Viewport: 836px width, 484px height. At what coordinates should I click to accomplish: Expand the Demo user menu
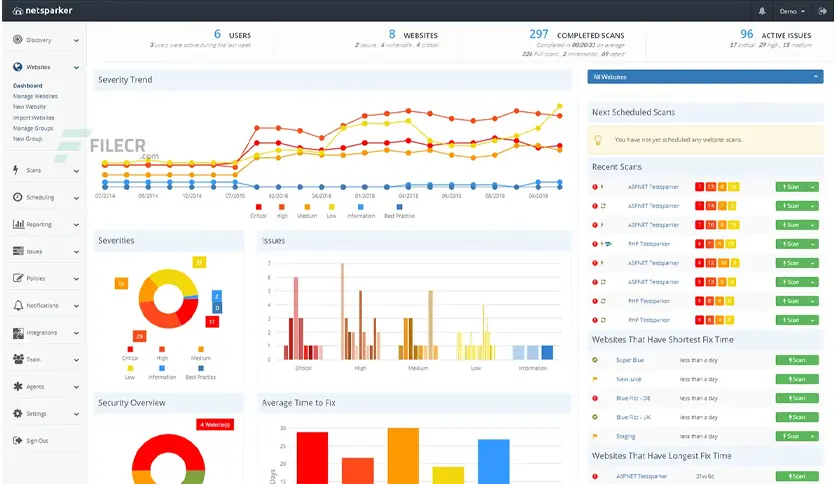click(x=792, y=11)
